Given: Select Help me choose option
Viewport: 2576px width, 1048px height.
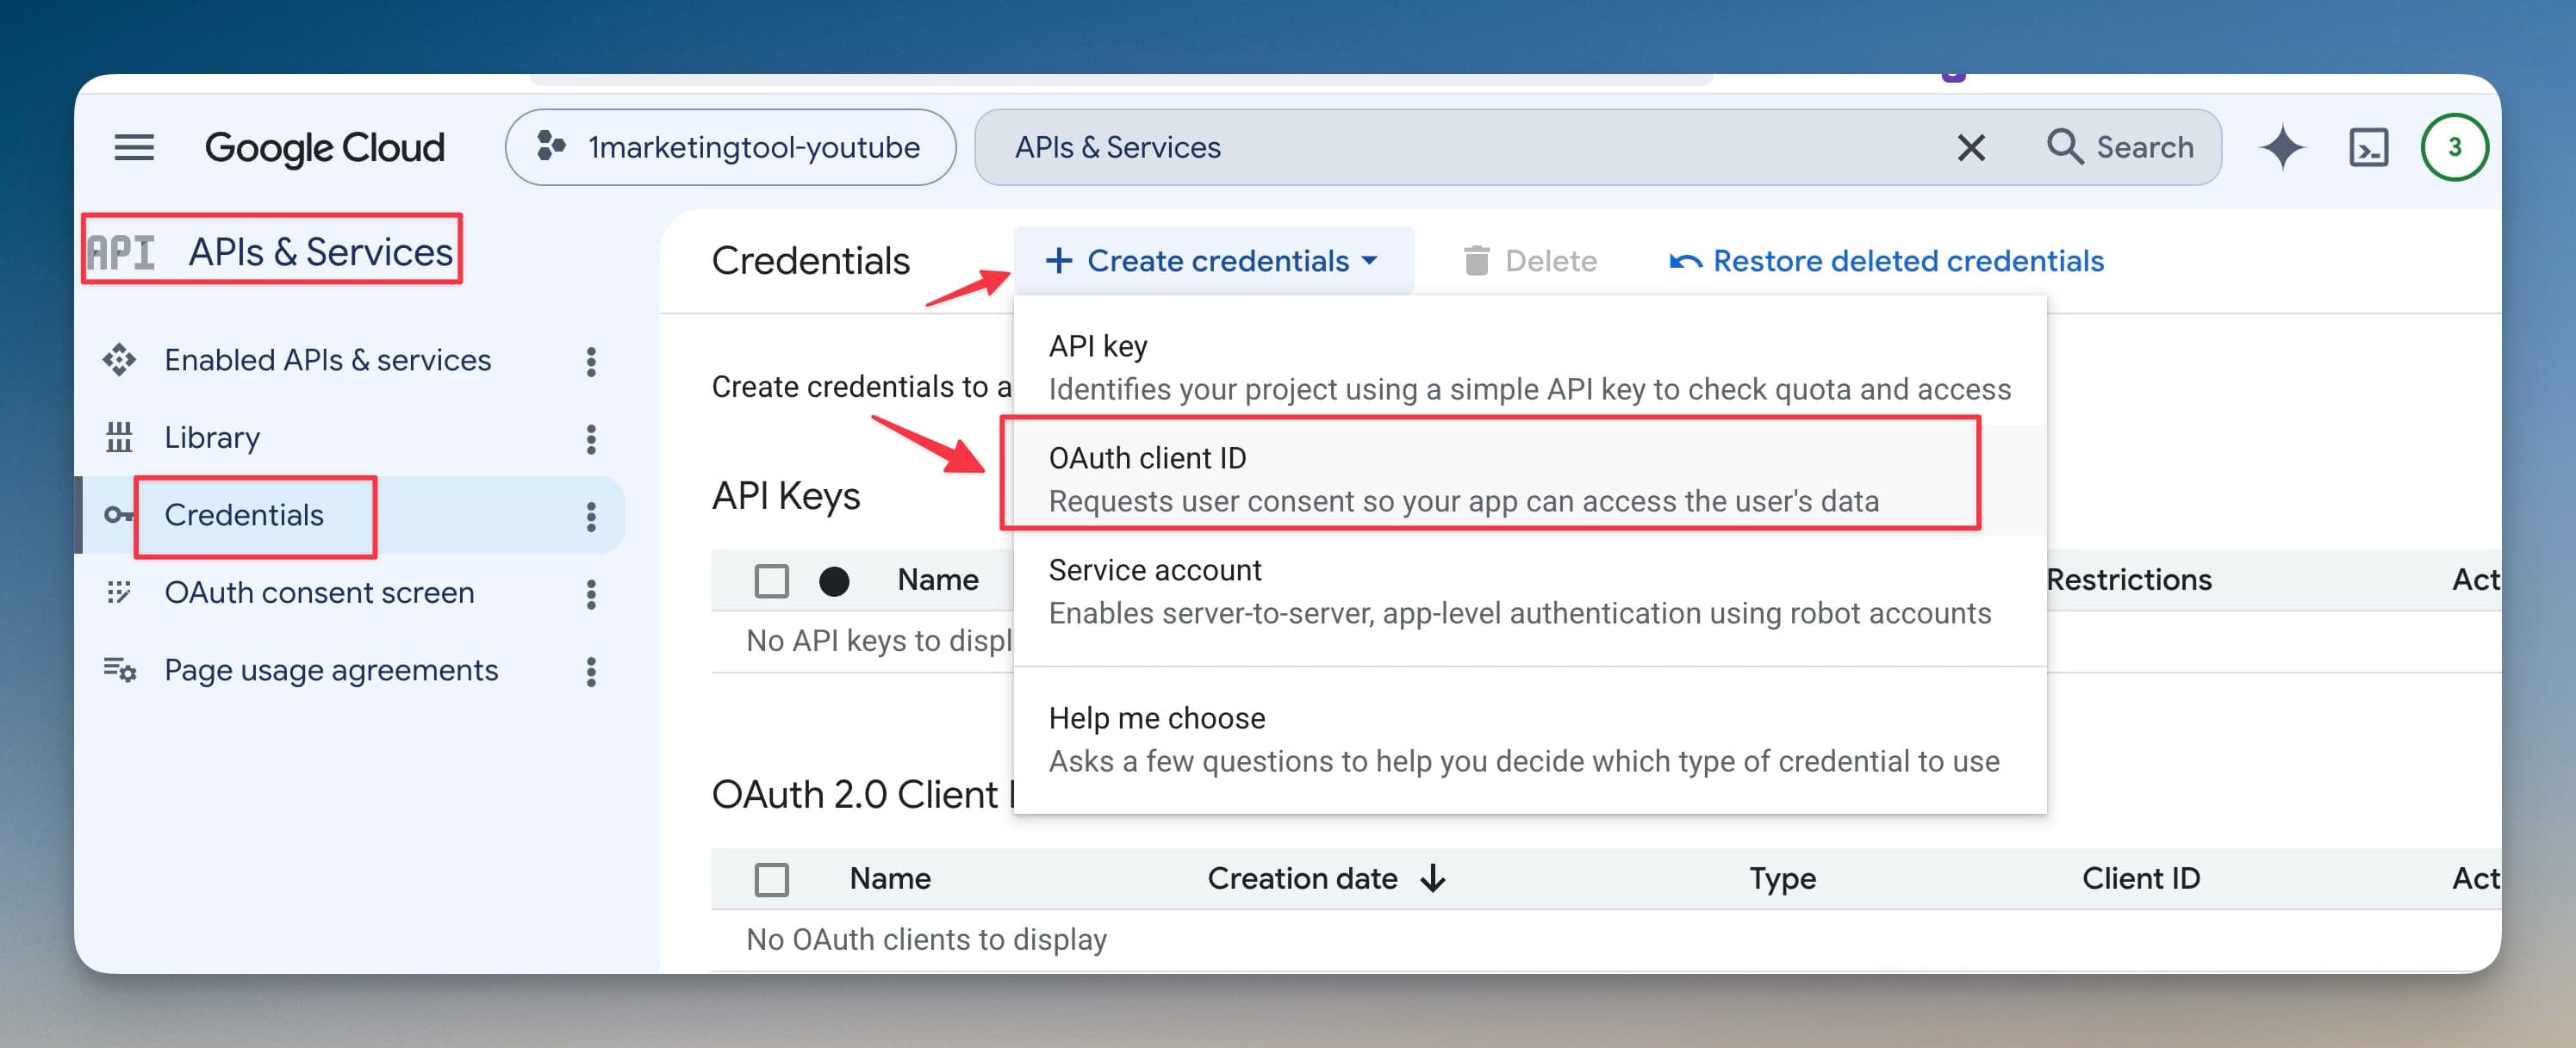Looking at the screenshot, I should coord(1529,740).
